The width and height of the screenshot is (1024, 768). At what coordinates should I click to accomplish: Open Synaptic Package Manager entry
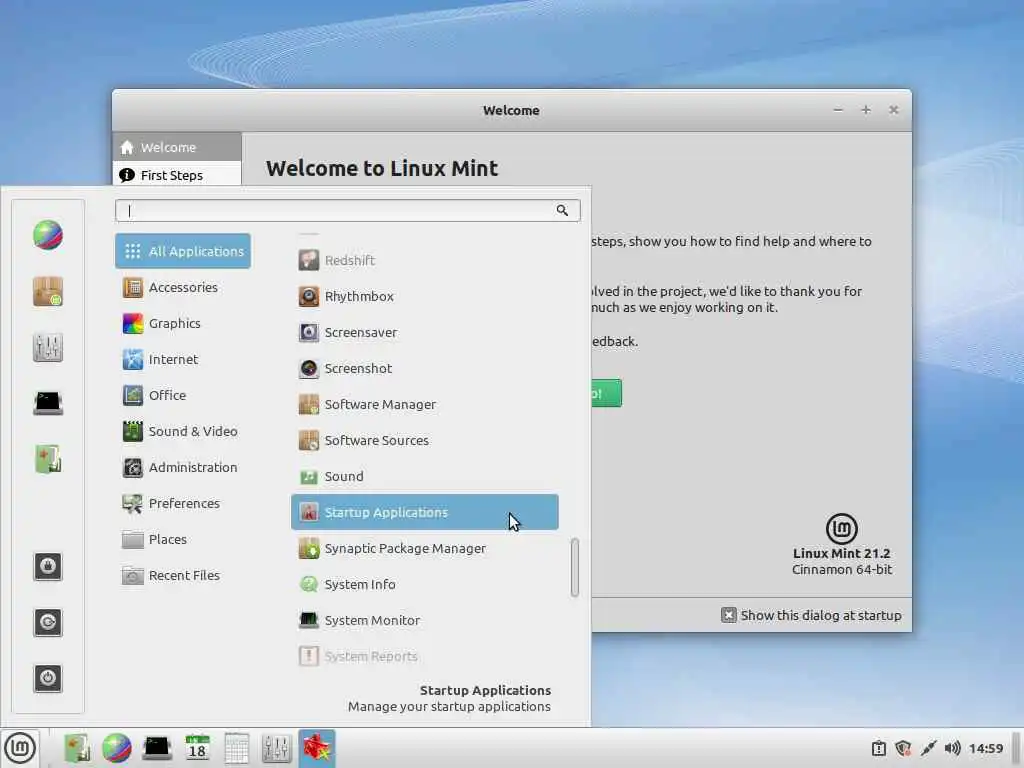point(424,549)
